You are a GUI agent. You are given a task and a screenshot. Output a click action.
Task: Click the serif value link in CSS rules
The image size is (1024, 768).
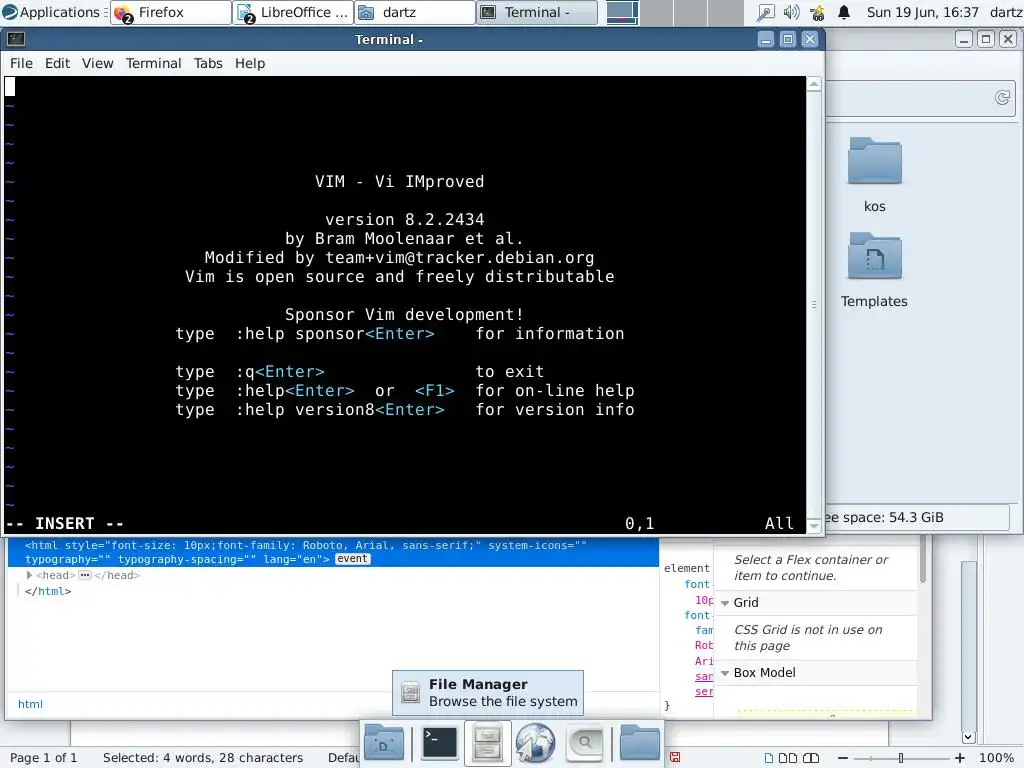pos(704,692)
